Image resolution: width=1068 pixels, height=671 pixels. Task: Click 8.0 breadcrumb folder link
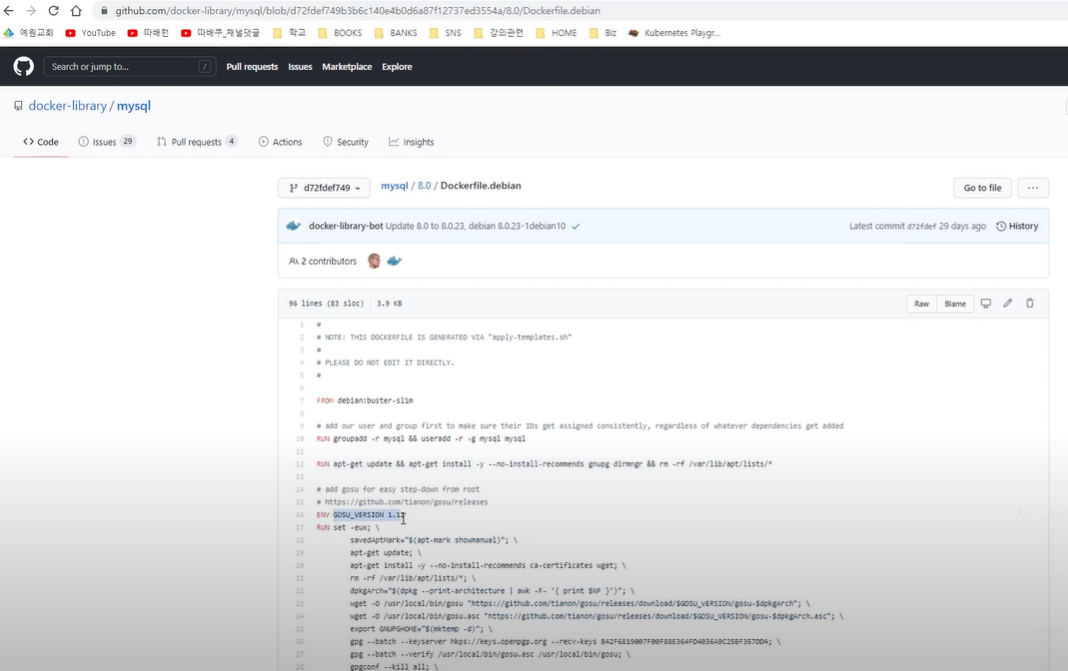424,185
